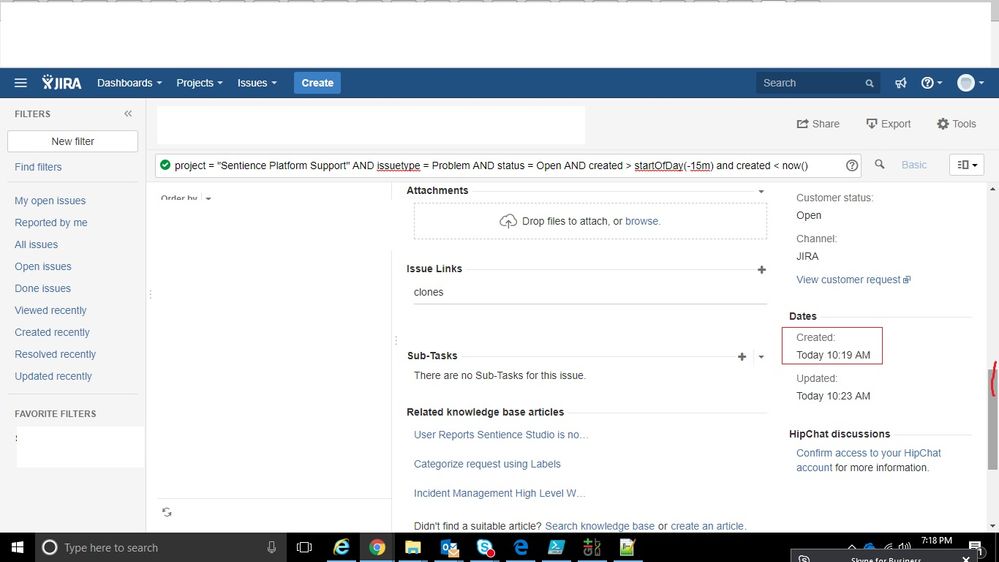Image resolution: width=999 pixels, height=562 pixels.
Task: Click the Export button
Action: tap(888, 124)
